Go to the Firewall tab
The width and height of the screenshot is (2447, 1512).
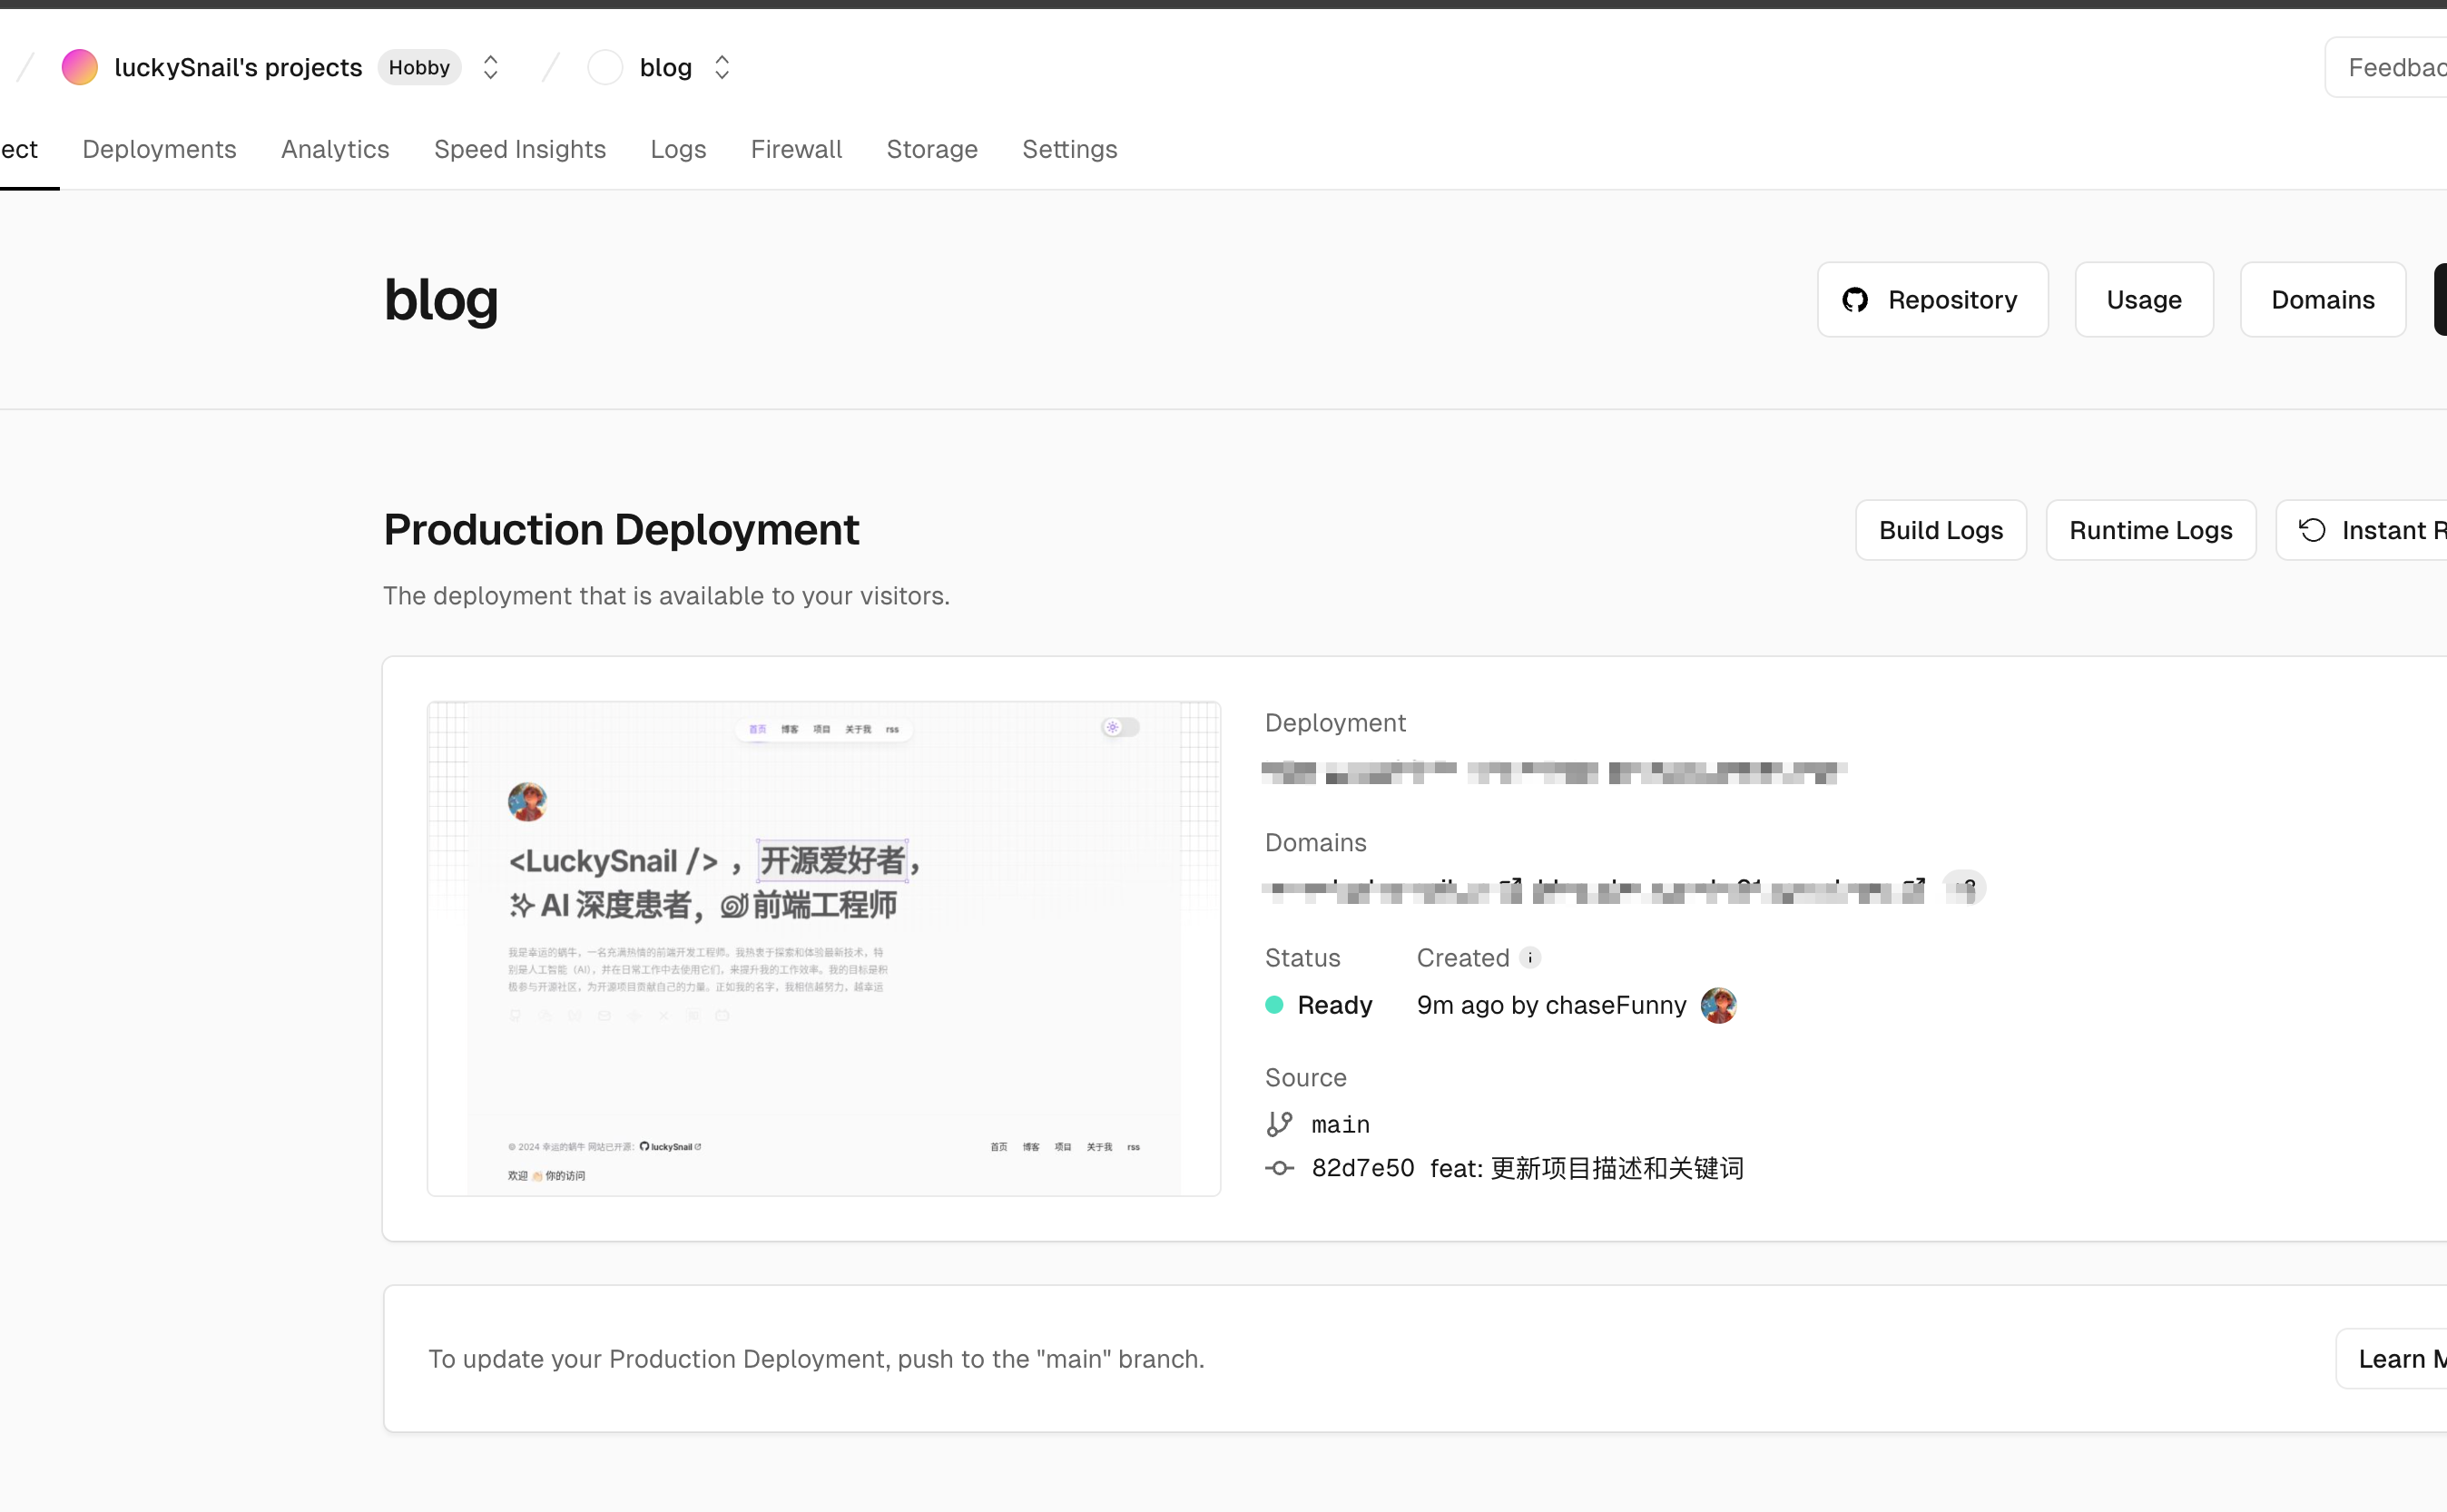796,149
